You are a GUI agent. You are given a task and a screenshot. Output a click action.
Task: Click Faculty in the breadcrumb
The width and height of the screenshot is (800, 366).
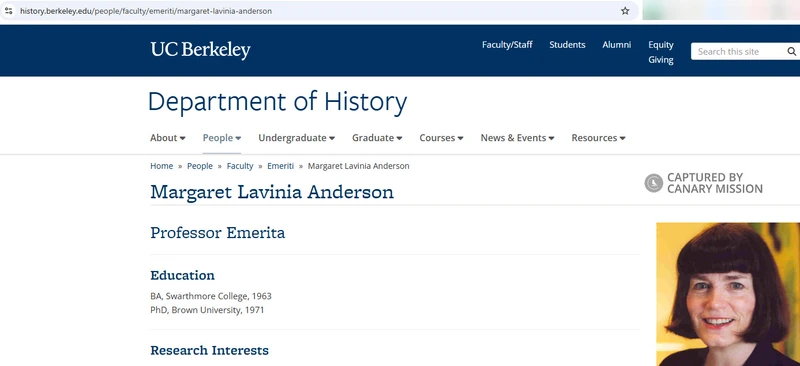coord(240,166)
